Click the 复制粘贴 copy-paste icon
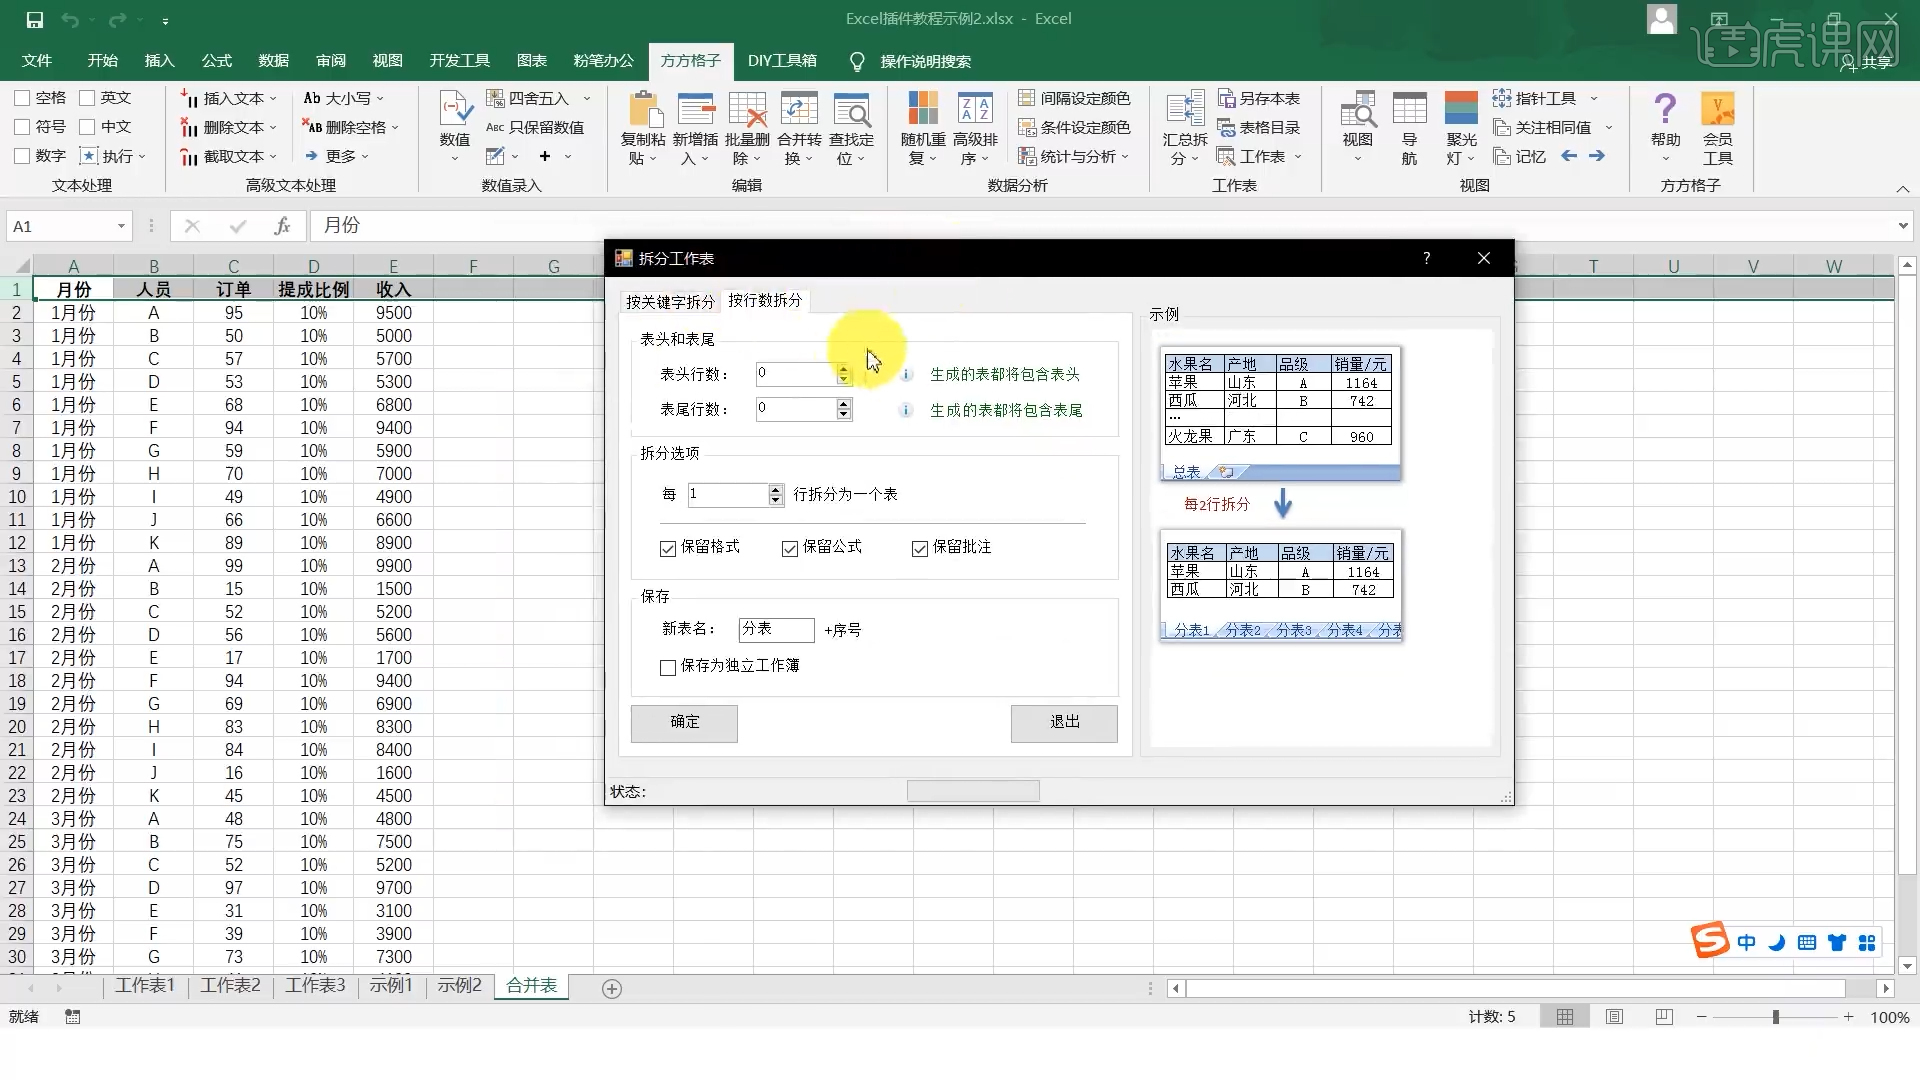This screenshot has width=1920, height=1080. click(644, 109)
